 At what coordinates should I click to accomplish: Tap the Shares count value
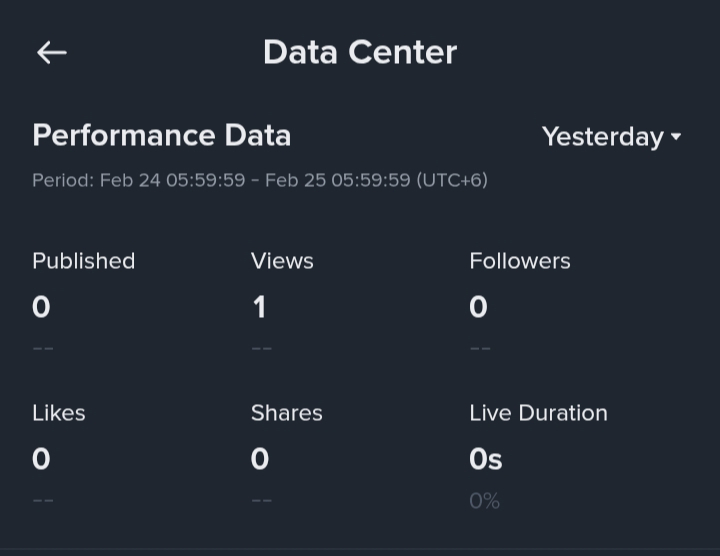[x=260, y=459]
